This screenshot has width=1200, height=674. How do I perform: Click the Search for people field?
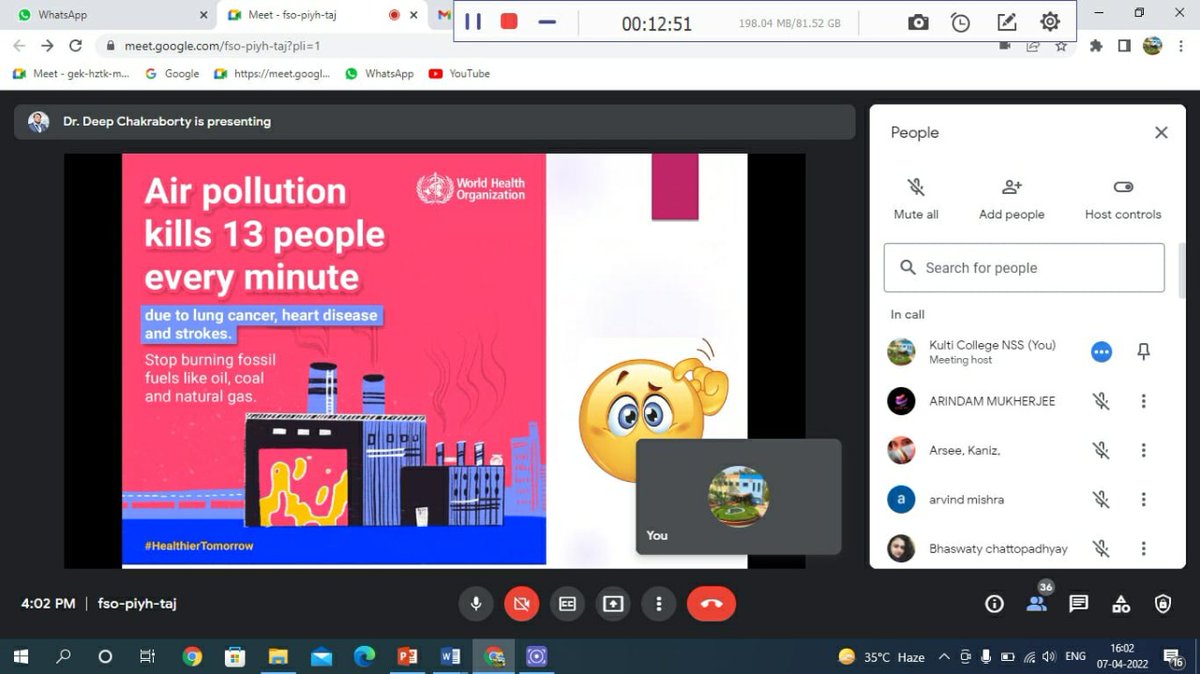coord(1024,268)
